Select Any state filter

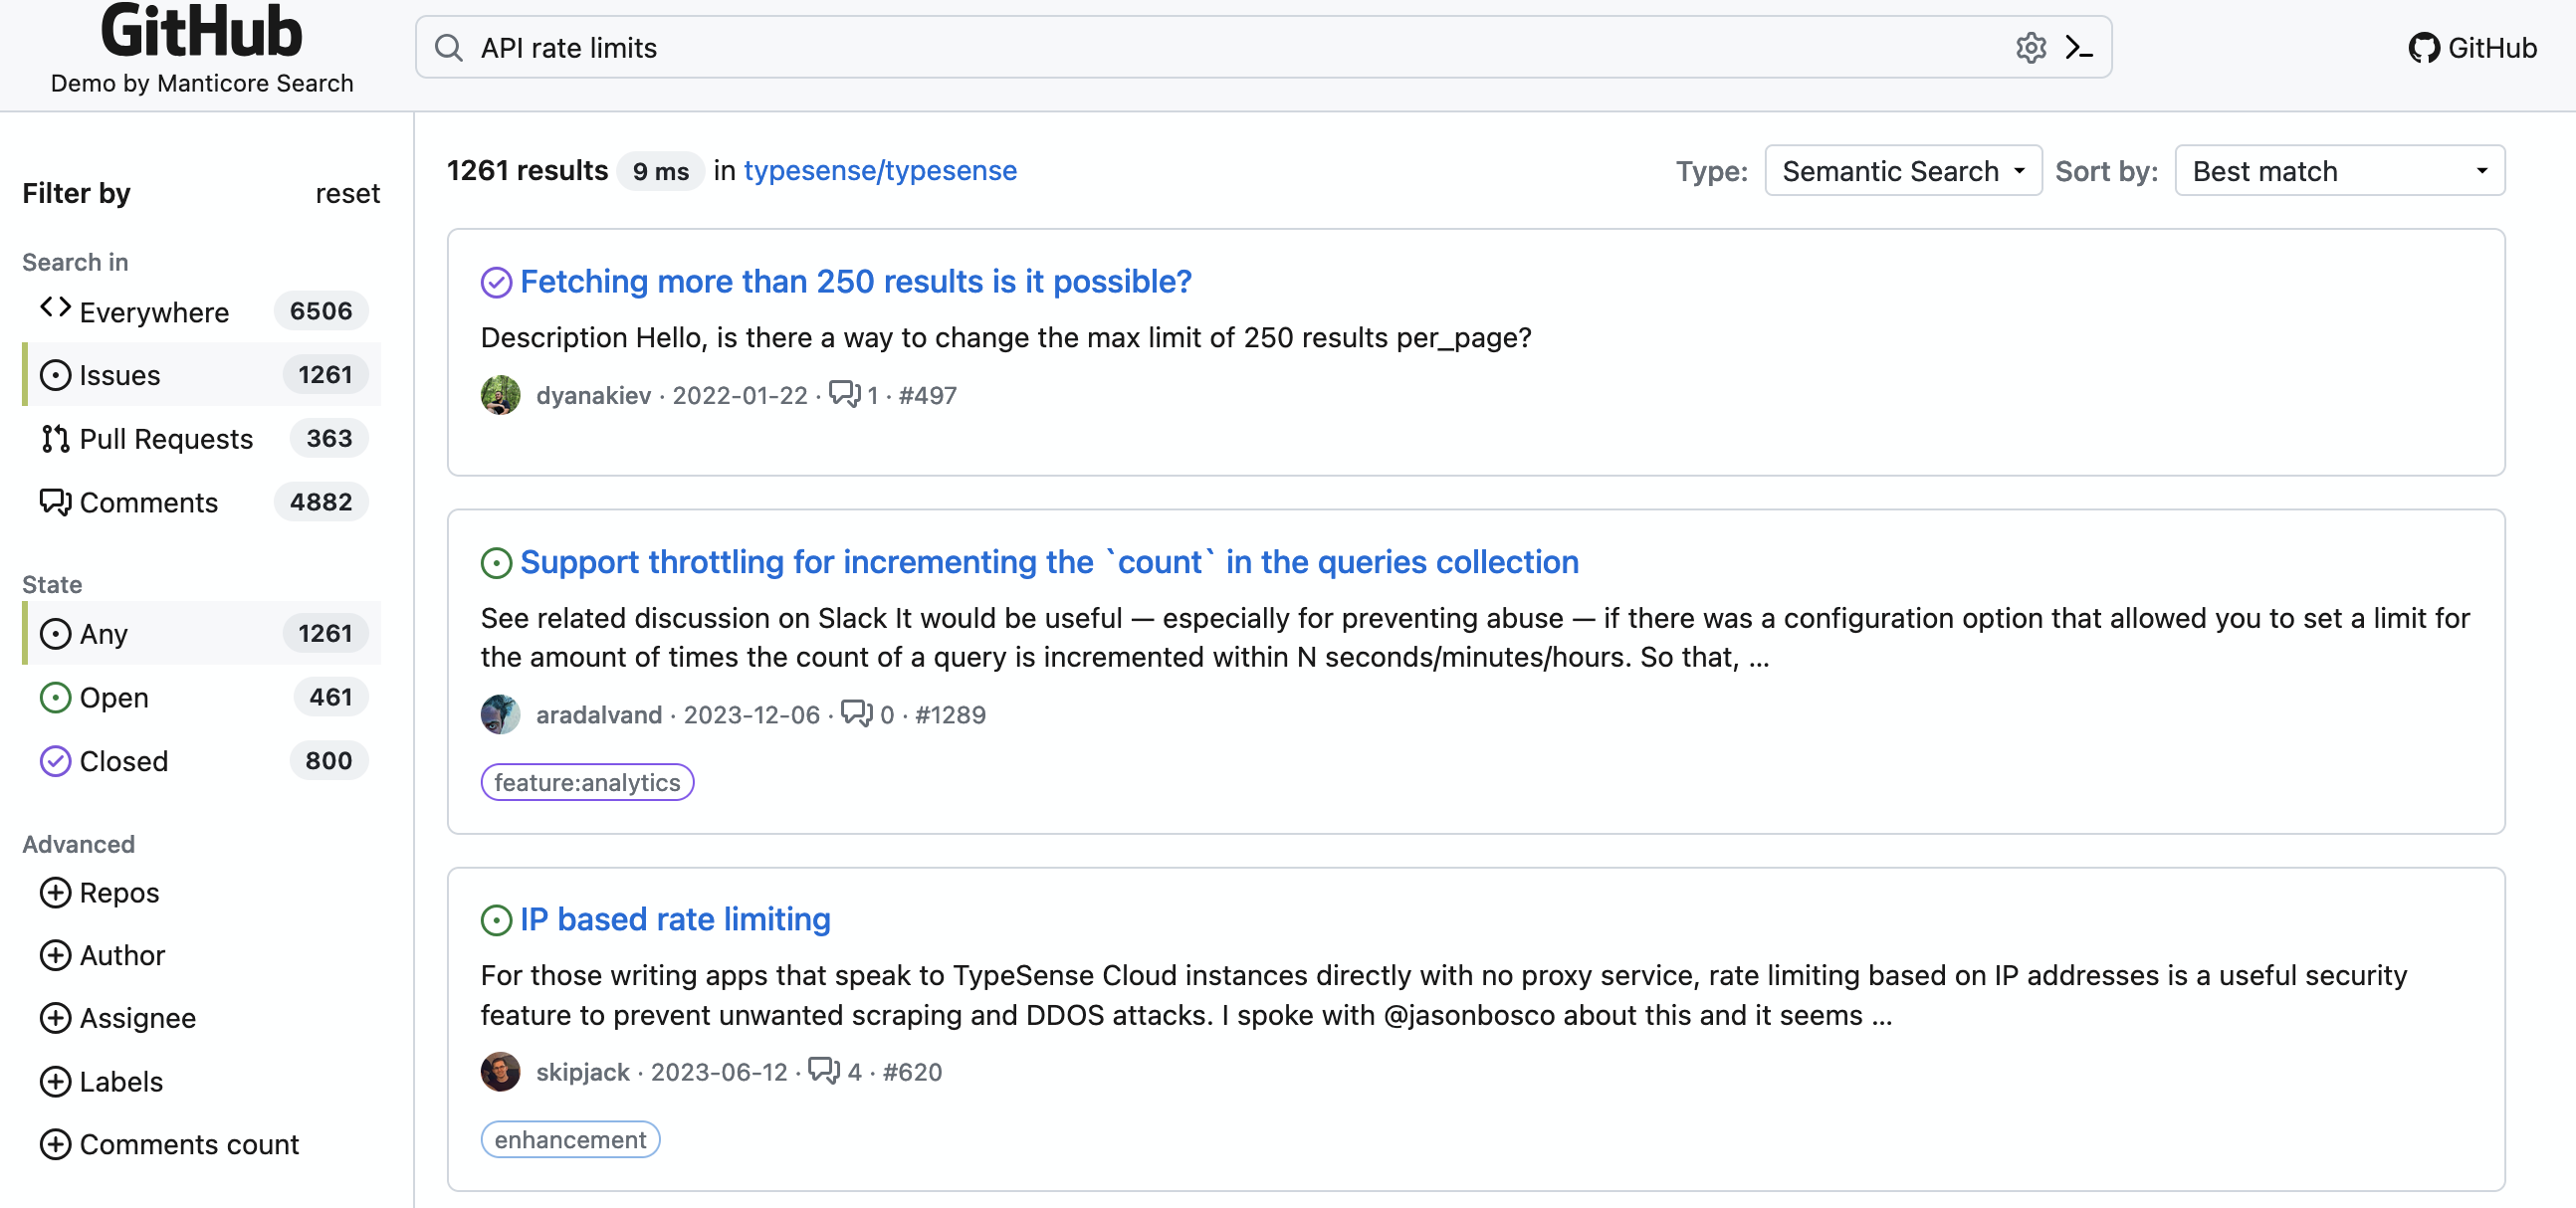tap(202, 634)
